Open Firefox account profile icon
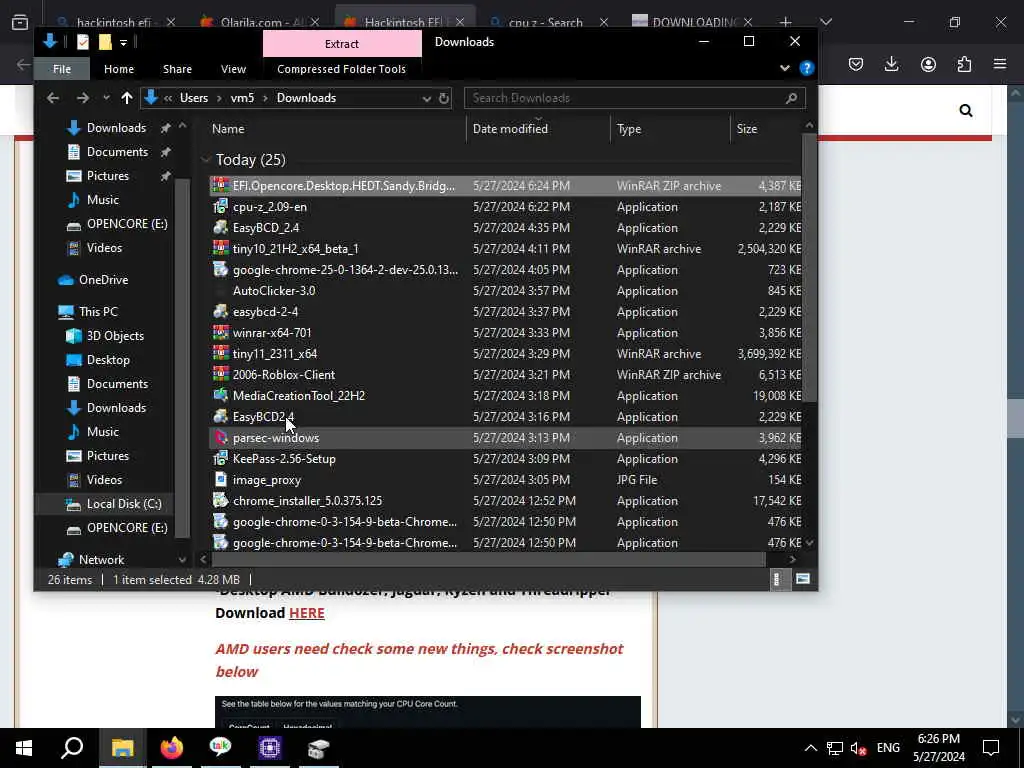This screenshot has height=768, width=1024. 928,64
